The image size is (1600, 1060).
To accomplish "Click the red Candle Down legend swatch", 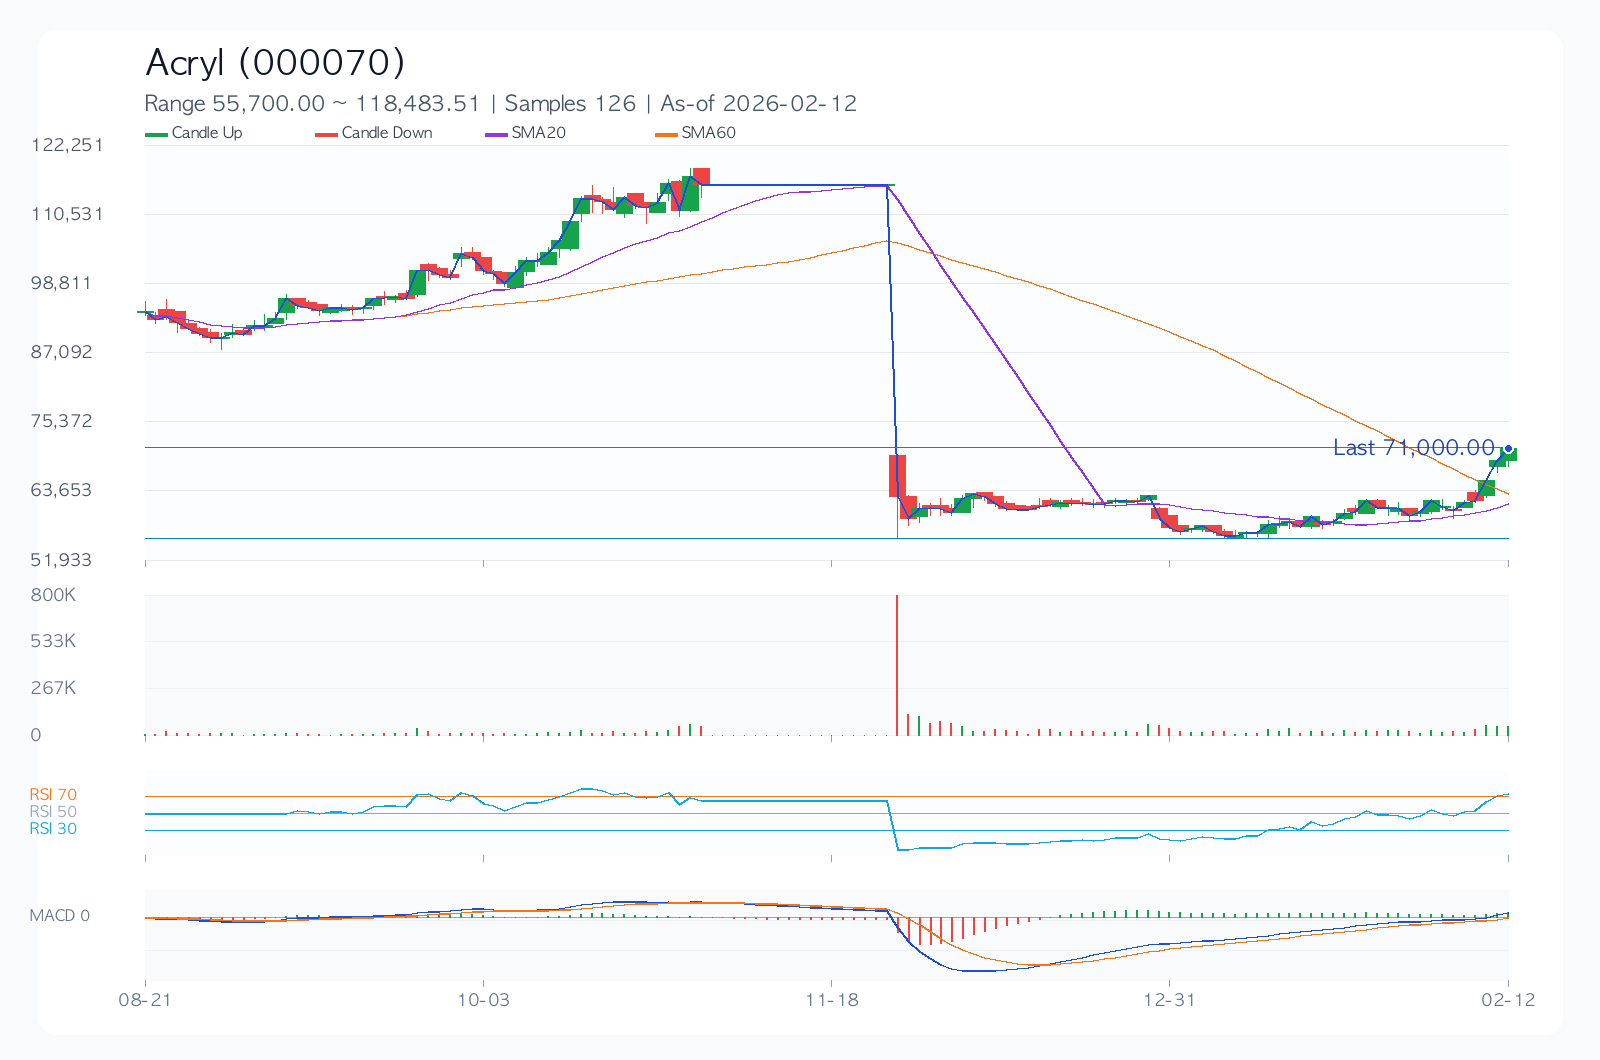I will (327, 134).
